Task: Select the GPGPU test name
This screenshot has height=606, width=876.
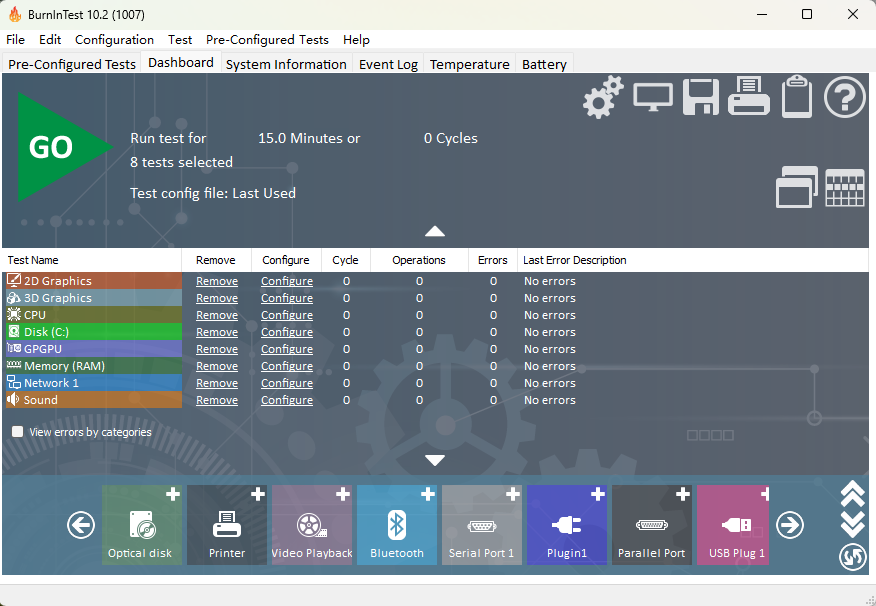Action: pyautogui.click(x=94, y=349)
